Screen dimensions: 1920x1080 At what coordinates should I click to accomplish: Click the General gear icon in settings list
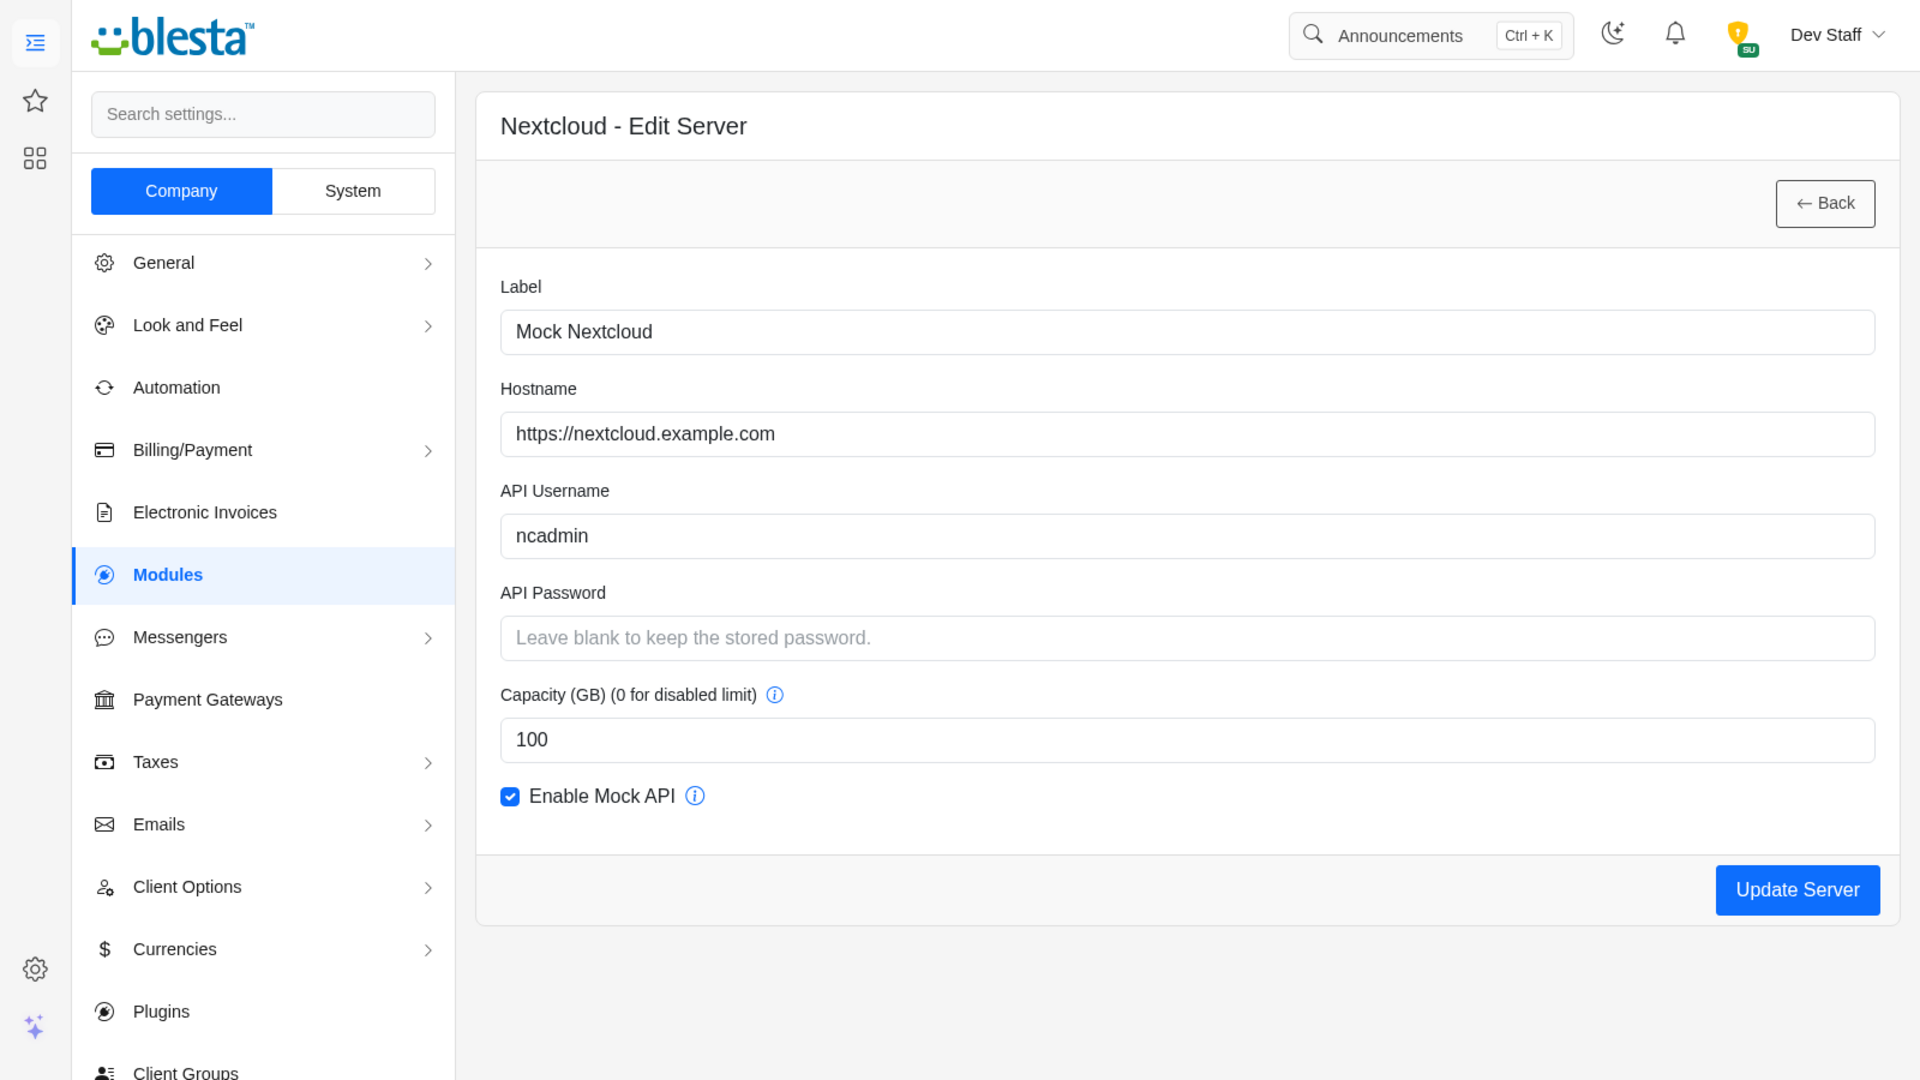(104, 263)
